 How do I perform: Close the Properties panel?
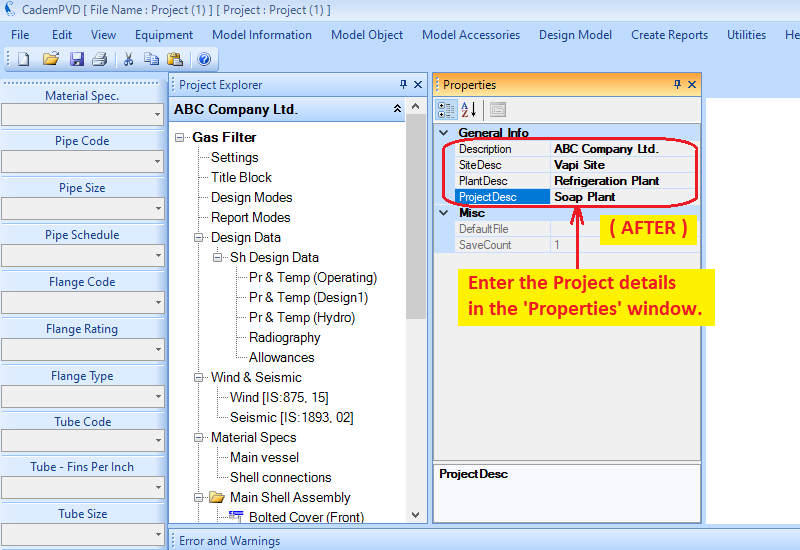coord(692,84)
